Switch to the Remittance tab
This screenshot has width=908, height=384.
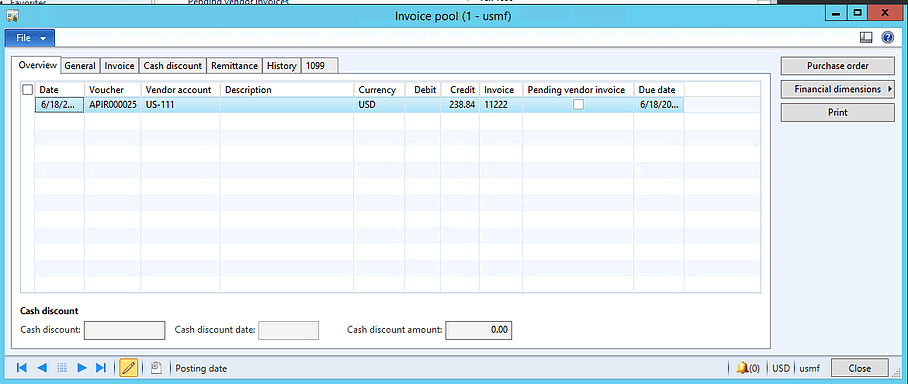(235, 66)
